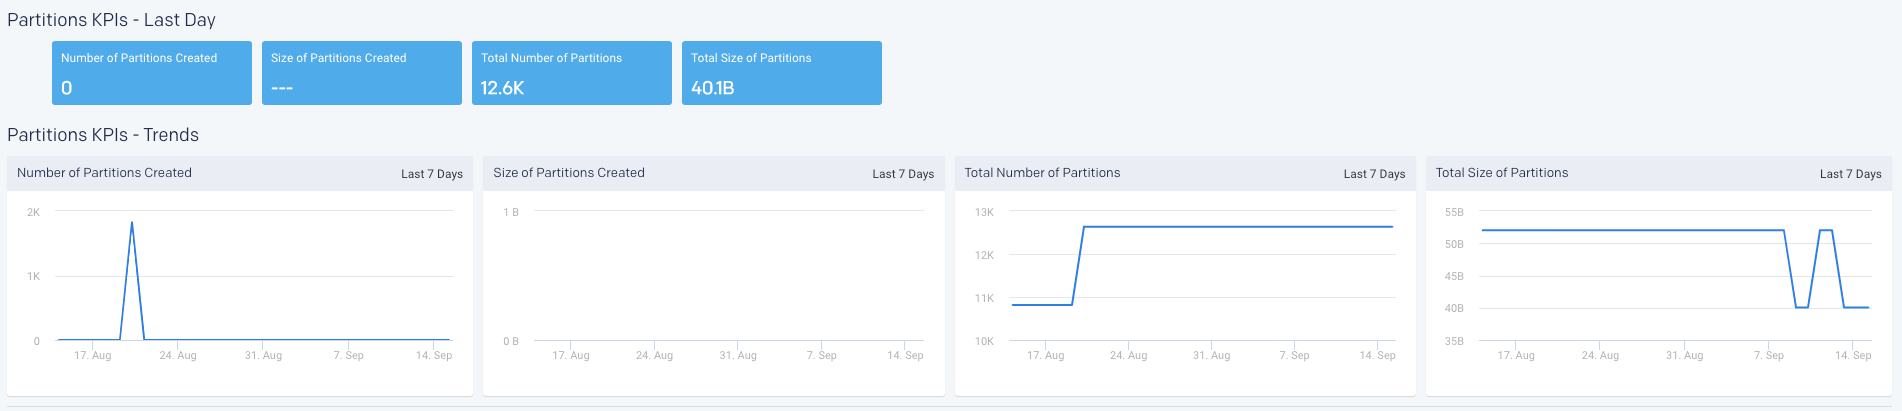Click 14. Sep tick in Number of Partitions Created chart
Screen dimensions: 1902x411
(434, 355)
